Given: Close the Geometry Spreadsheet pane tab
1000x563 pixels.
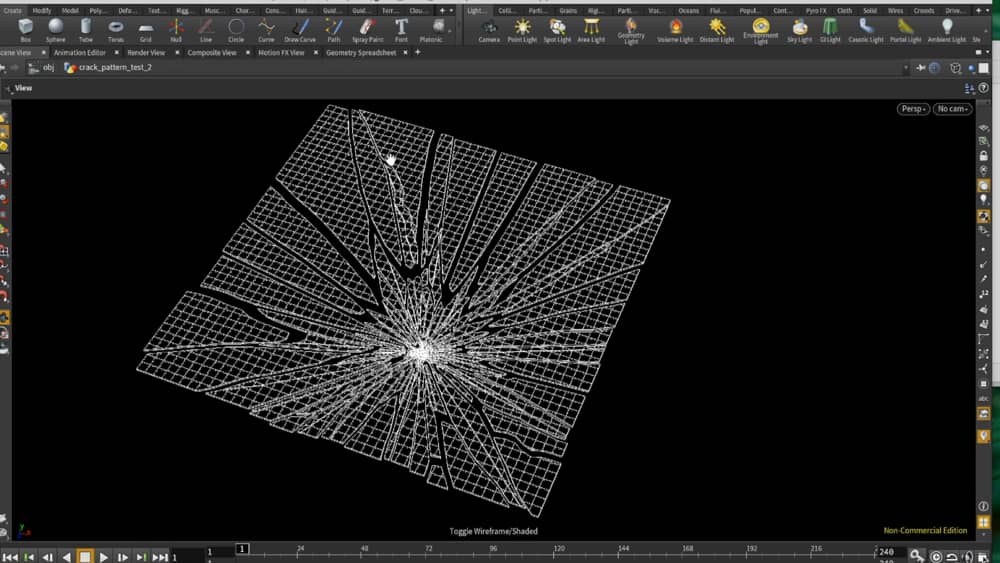Looking at the screenshot, I should pos(406,52).
